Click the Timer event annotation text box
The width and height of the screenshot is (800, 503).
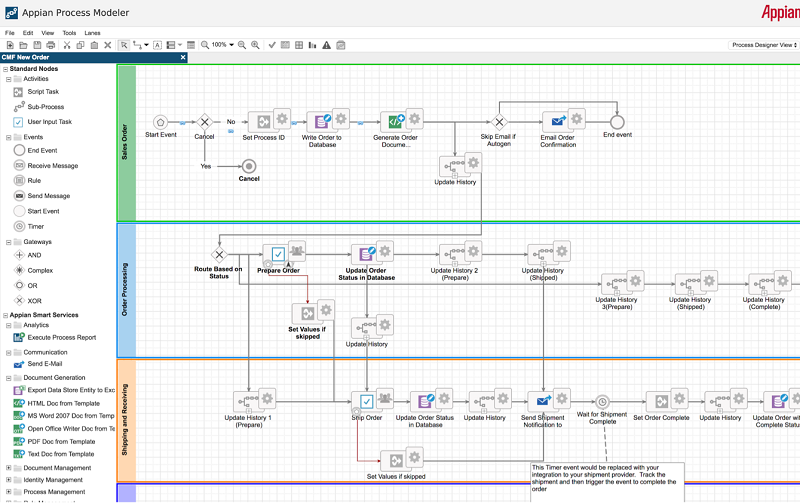608,481
